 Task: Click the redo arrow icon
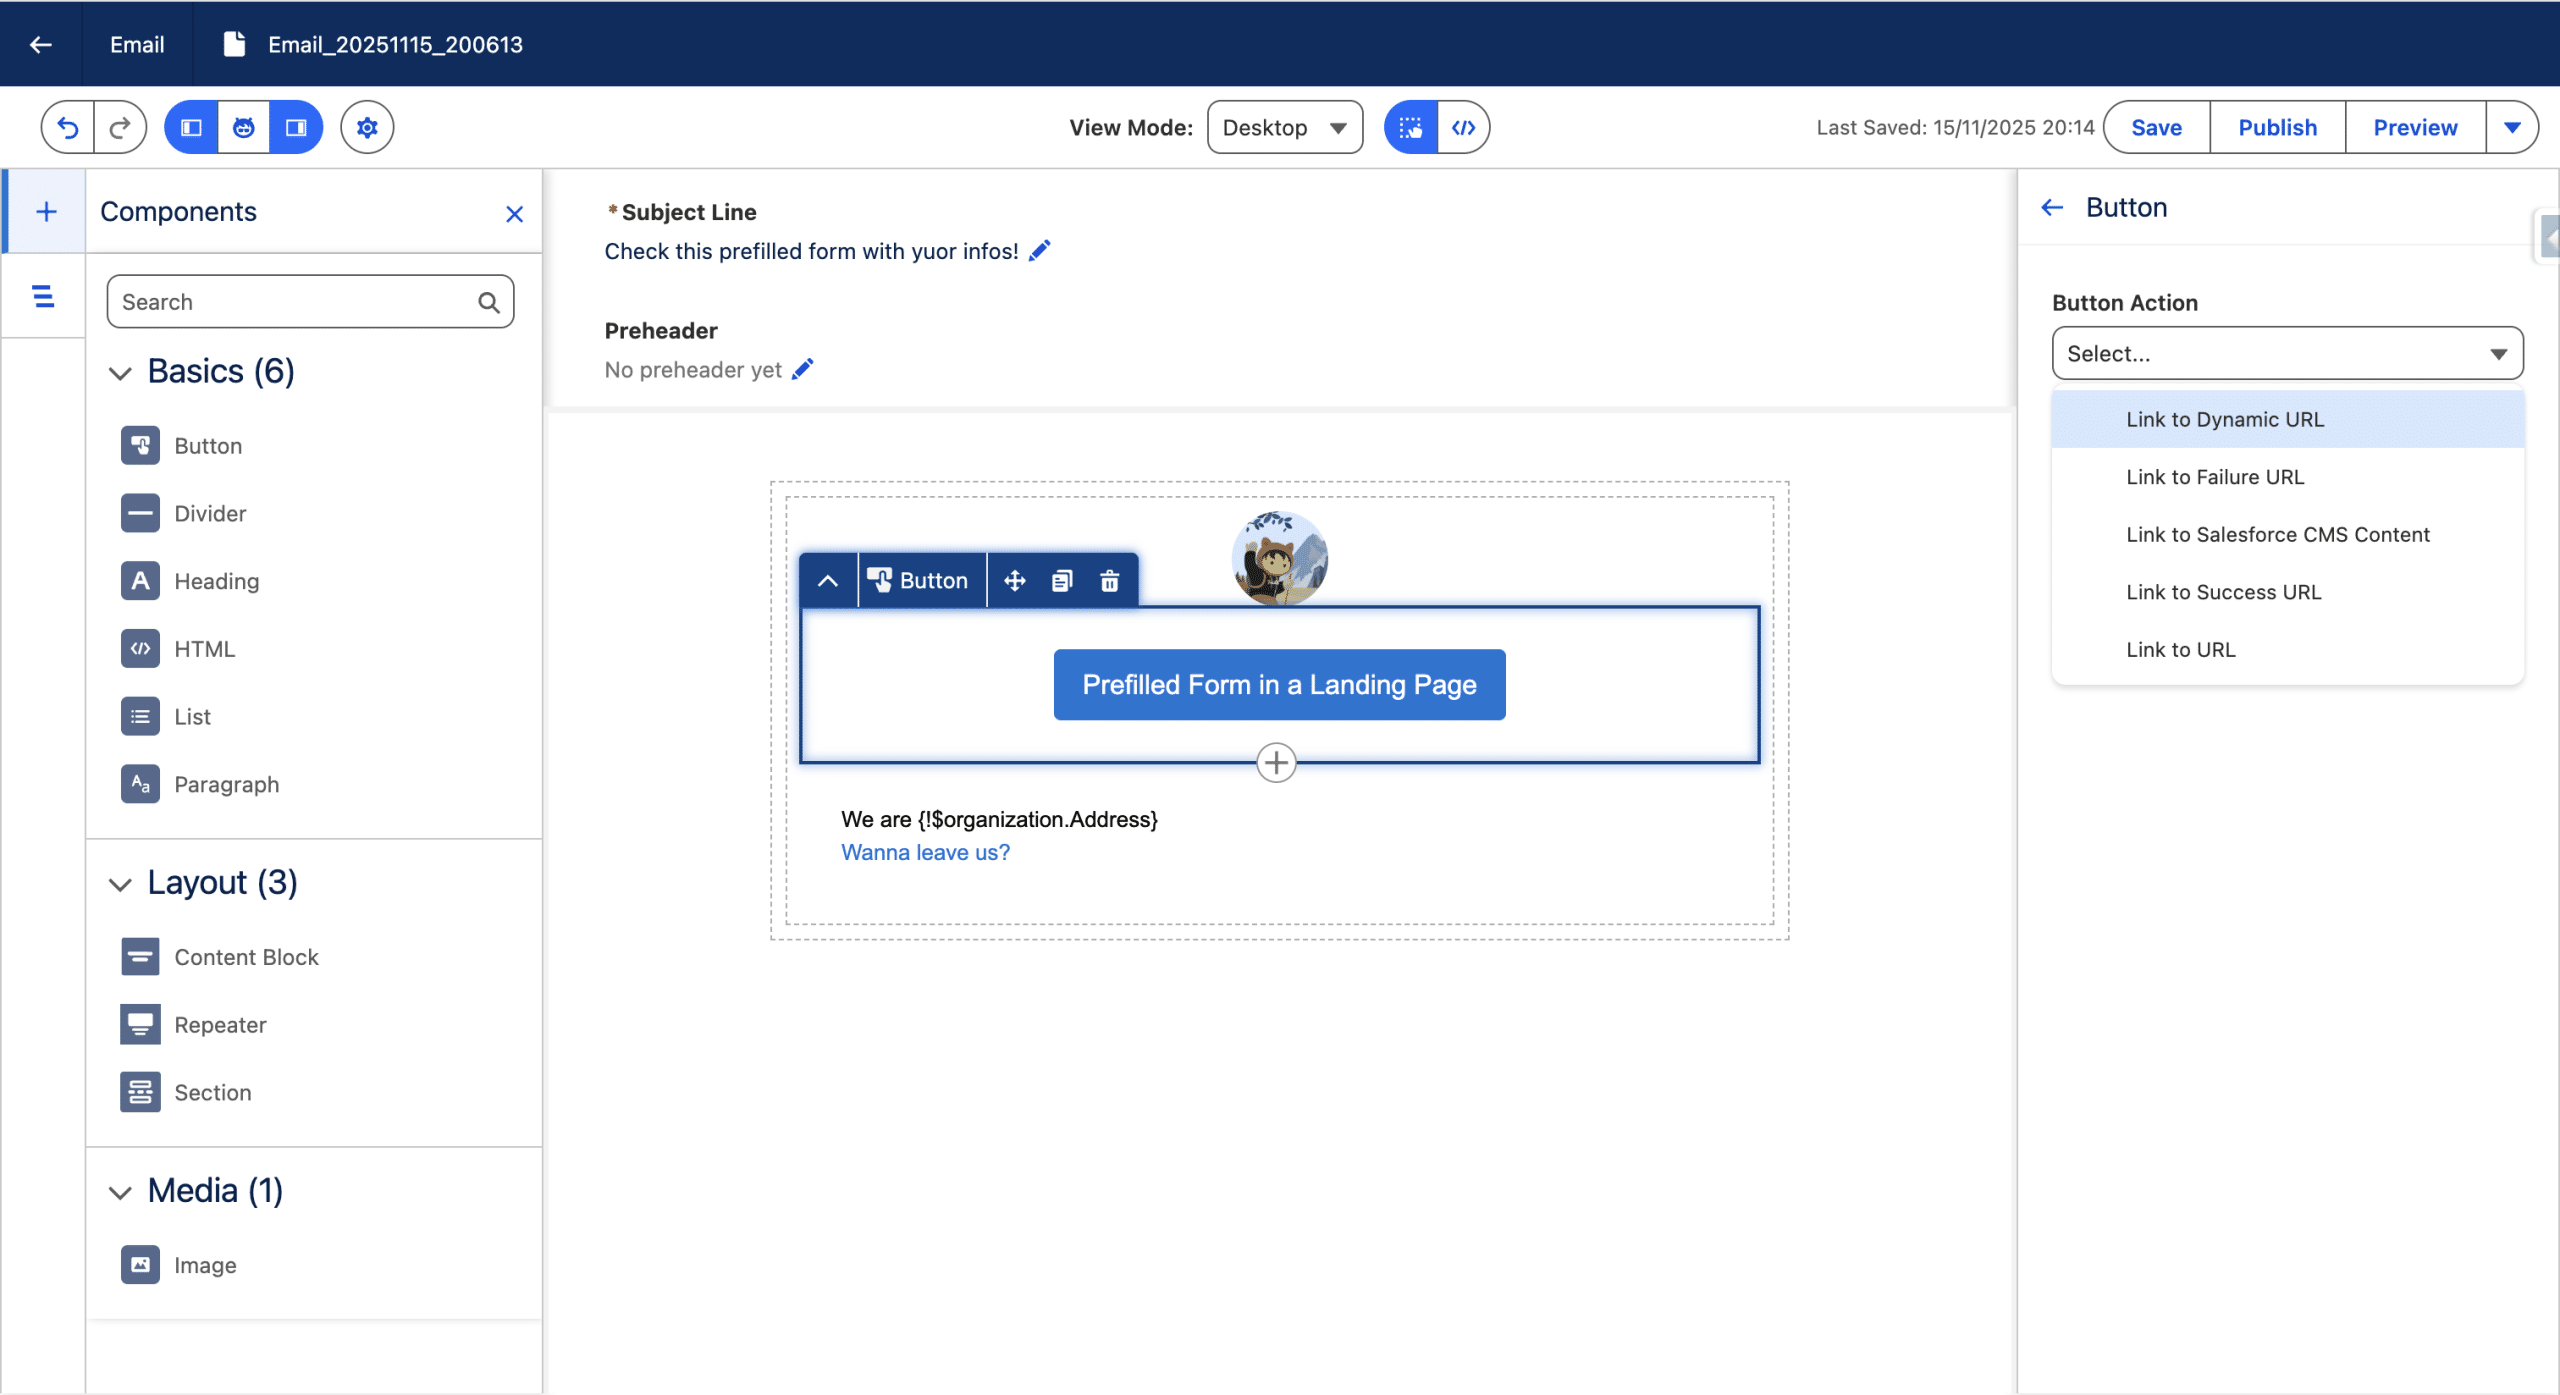click(120, 127)
